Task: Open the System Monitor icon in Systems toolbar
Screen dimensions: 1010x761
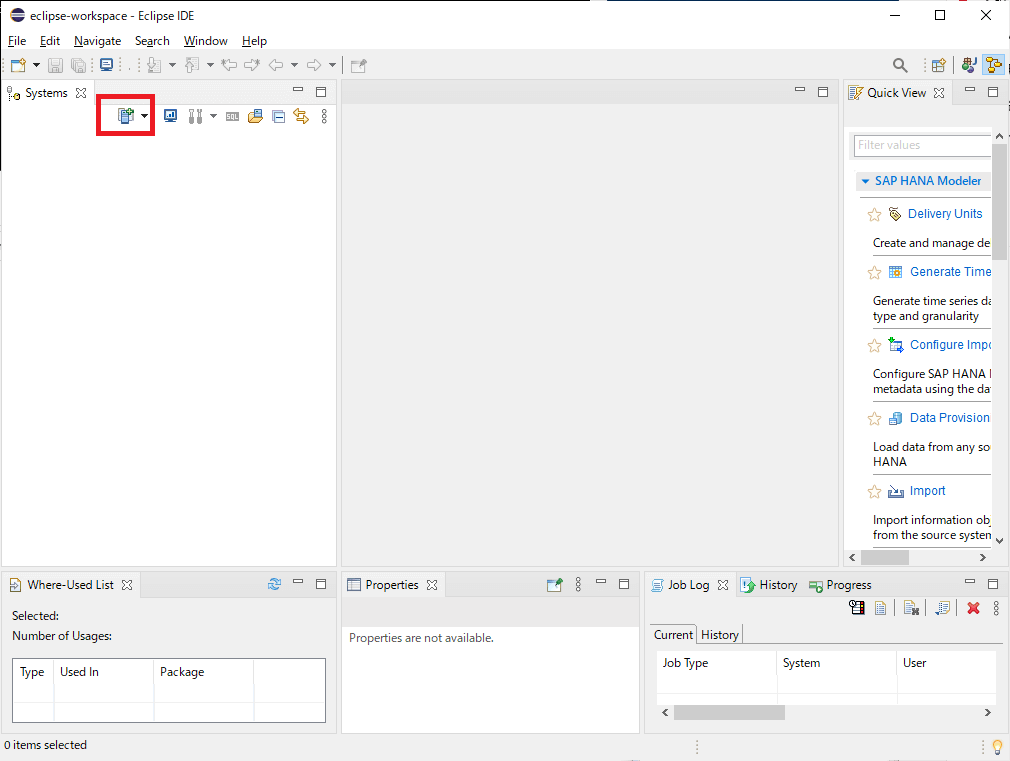Action: click(x=170, y=116)
